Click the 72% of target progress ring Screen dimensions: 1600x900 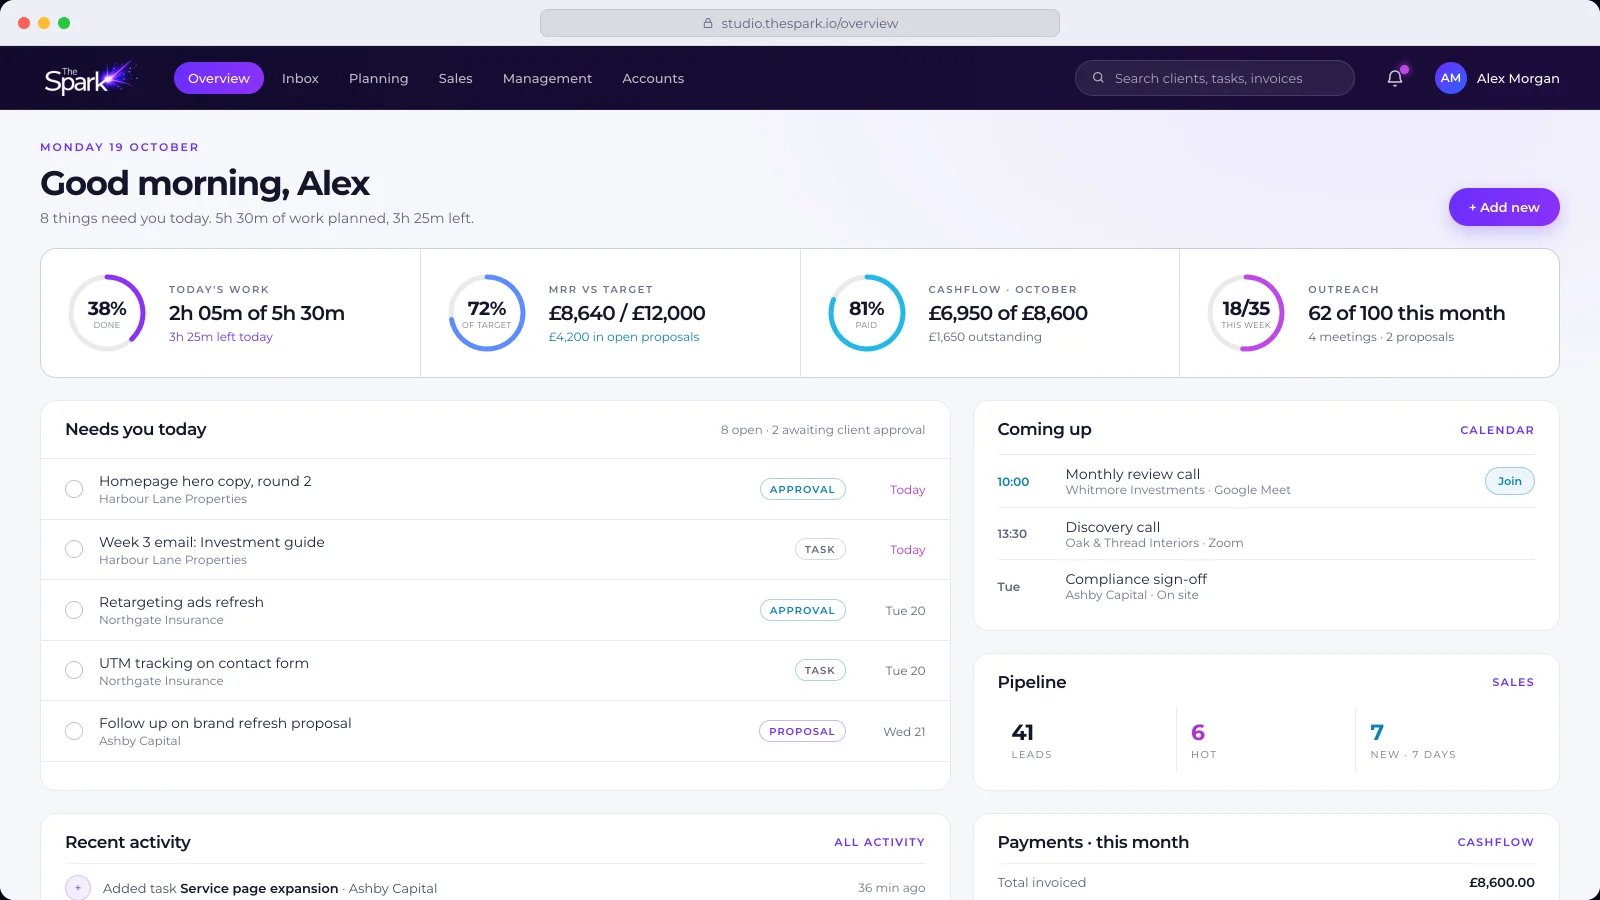point(487,313)
